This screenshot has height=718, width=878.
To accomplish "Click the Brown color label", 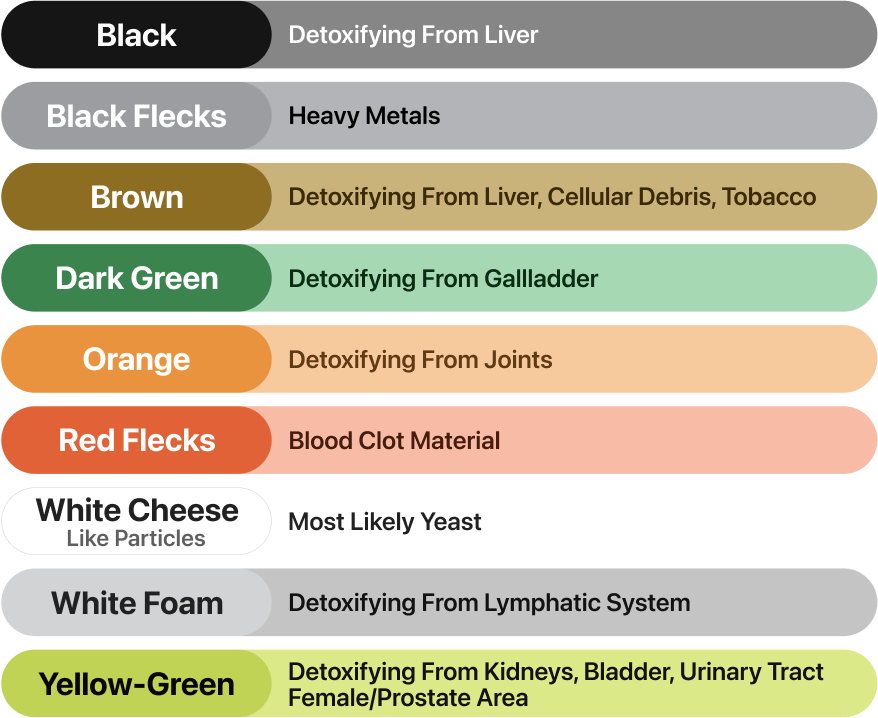I will tap(136, 197).
